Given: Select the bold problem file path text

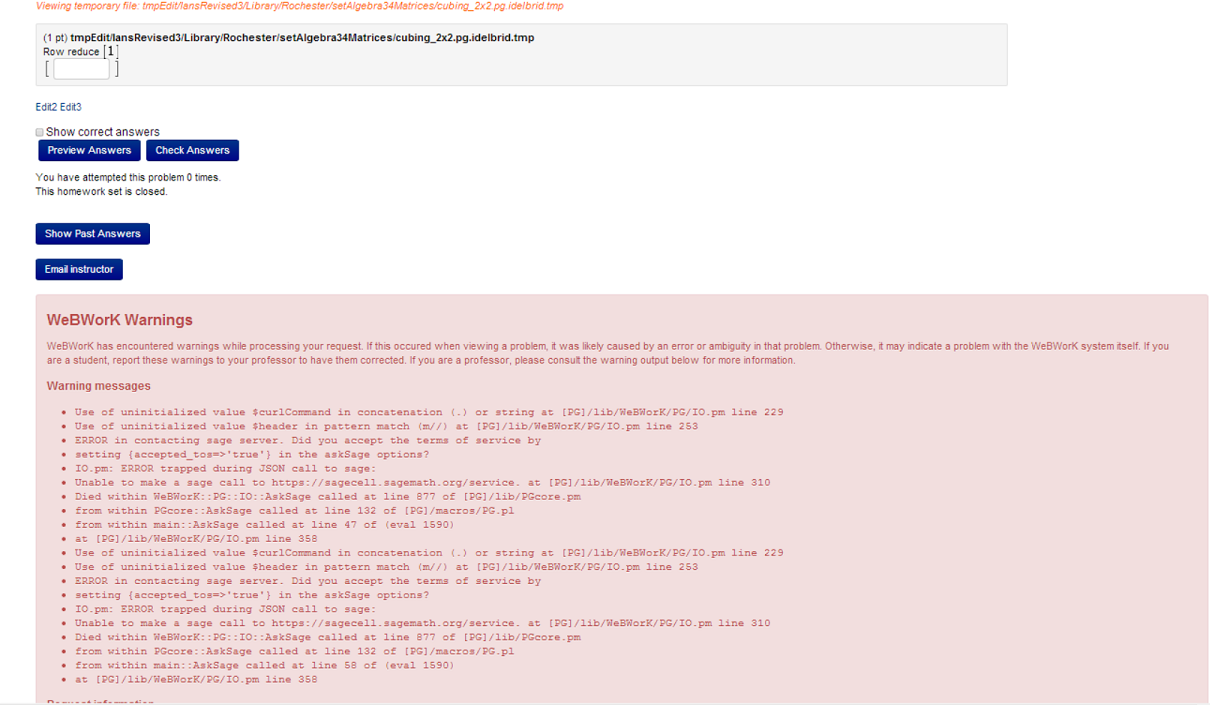Looking at the screenshot, I should click(x=302, y=38).
